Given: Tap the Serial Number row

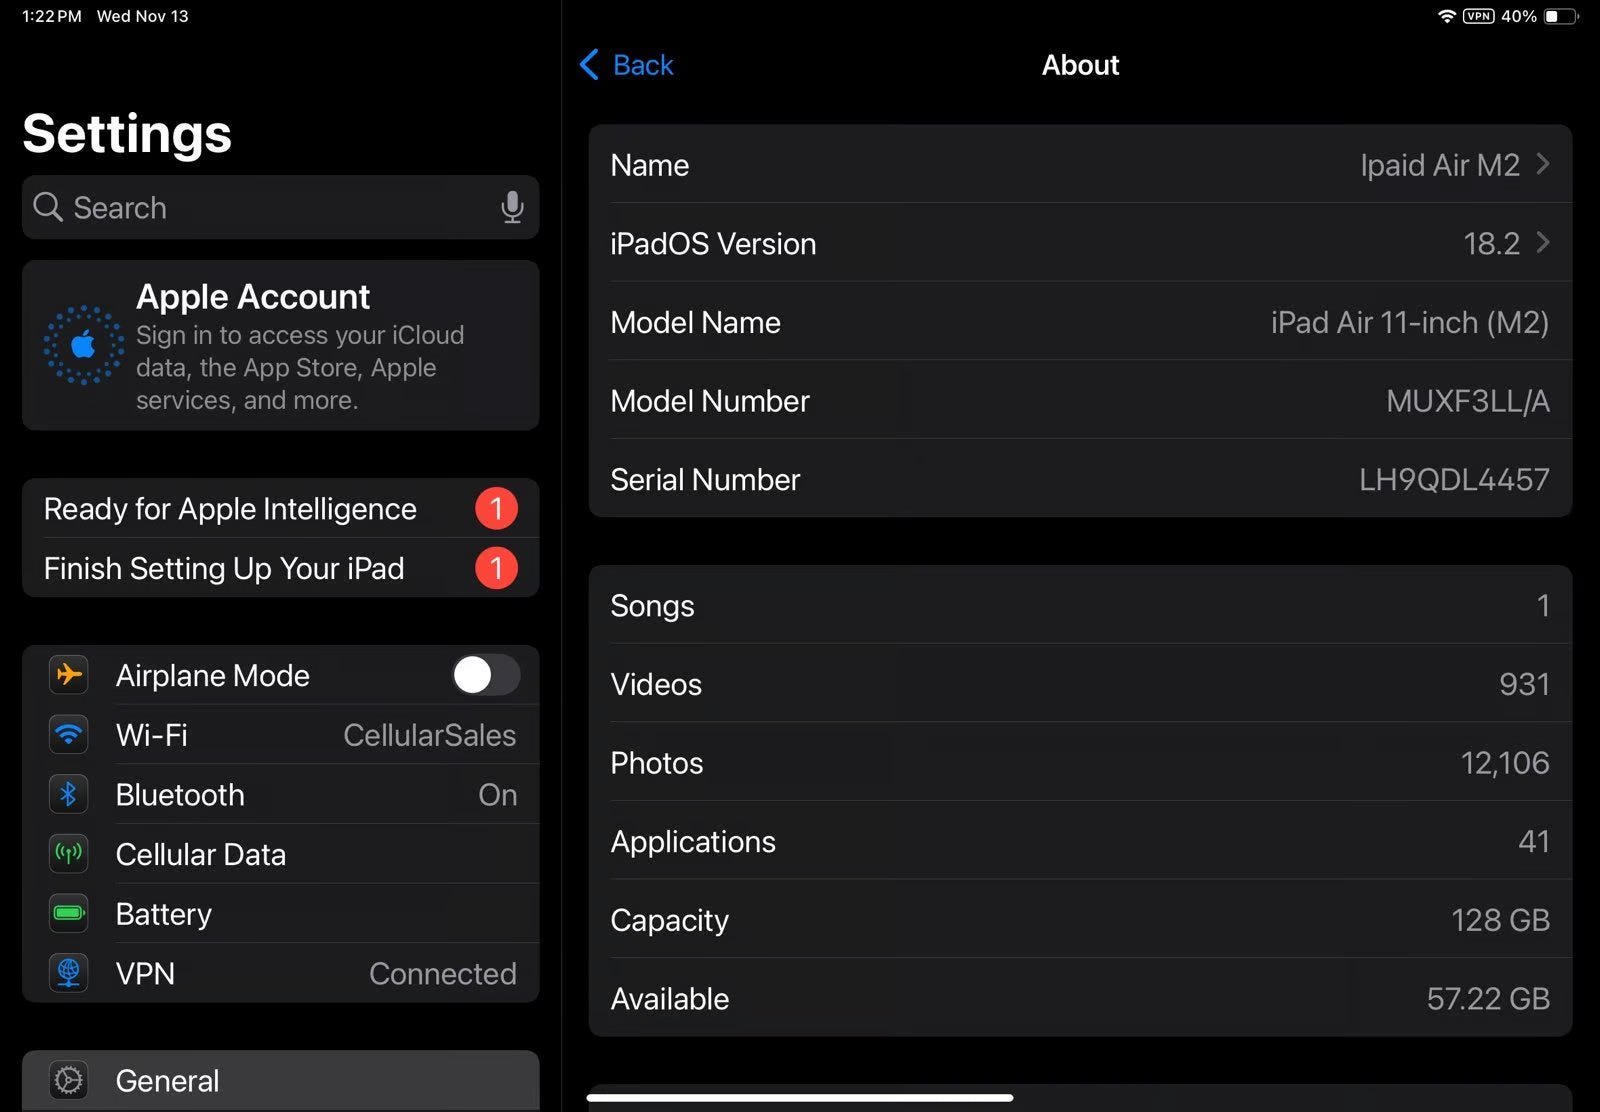Looking at the screenshot, I should point(1080,479).
